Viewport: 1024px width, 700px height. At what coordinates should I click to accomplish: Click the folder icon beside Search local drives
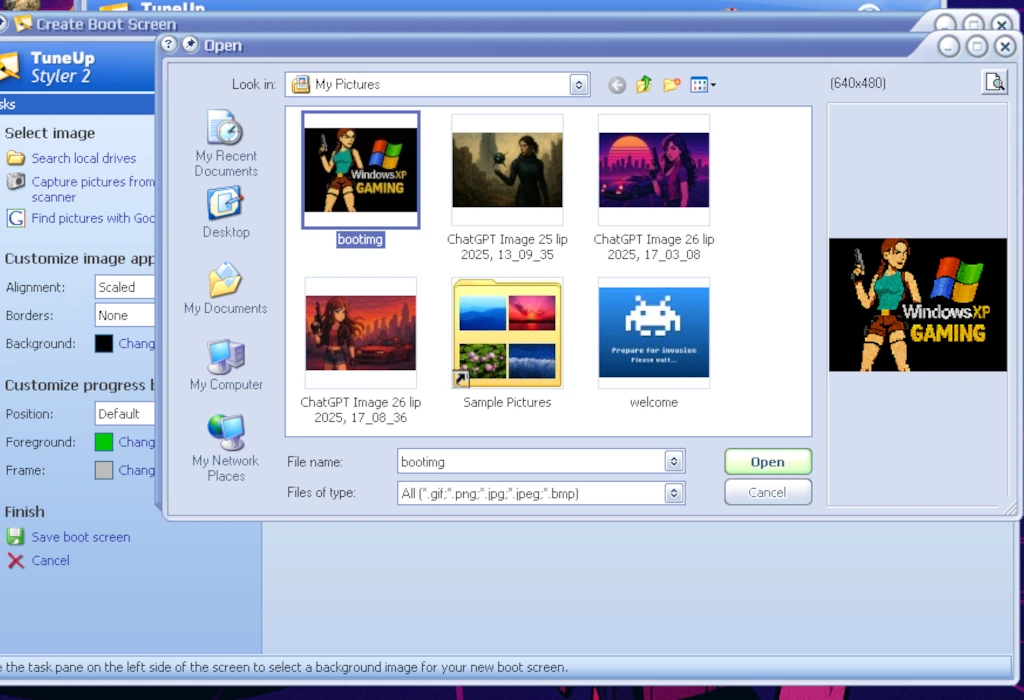click(16, 158)
